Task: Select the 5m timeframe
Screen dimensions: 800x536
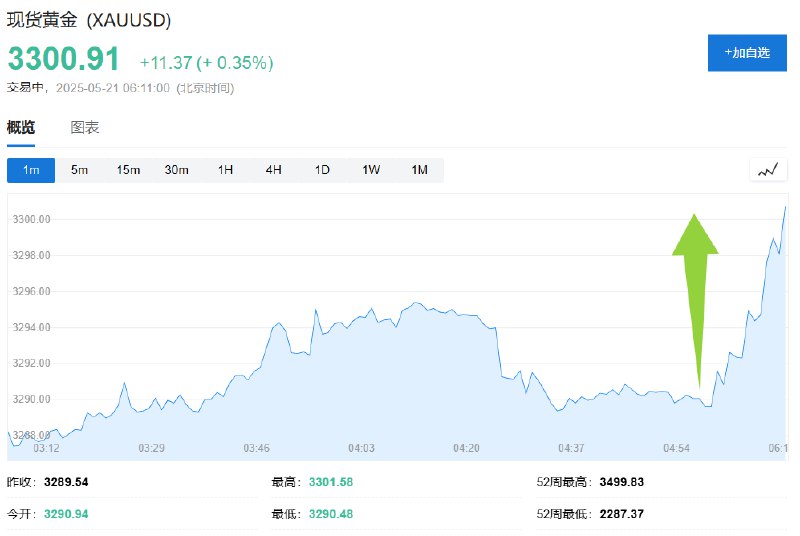Action: click(79, 170)
